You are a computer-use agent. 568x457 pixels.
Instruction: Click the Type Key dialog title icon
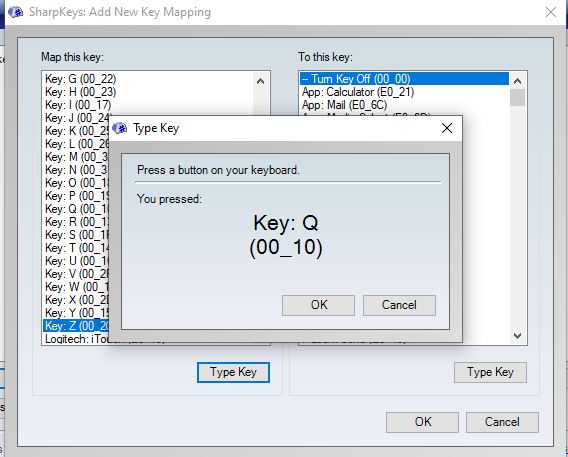[120, 128]
